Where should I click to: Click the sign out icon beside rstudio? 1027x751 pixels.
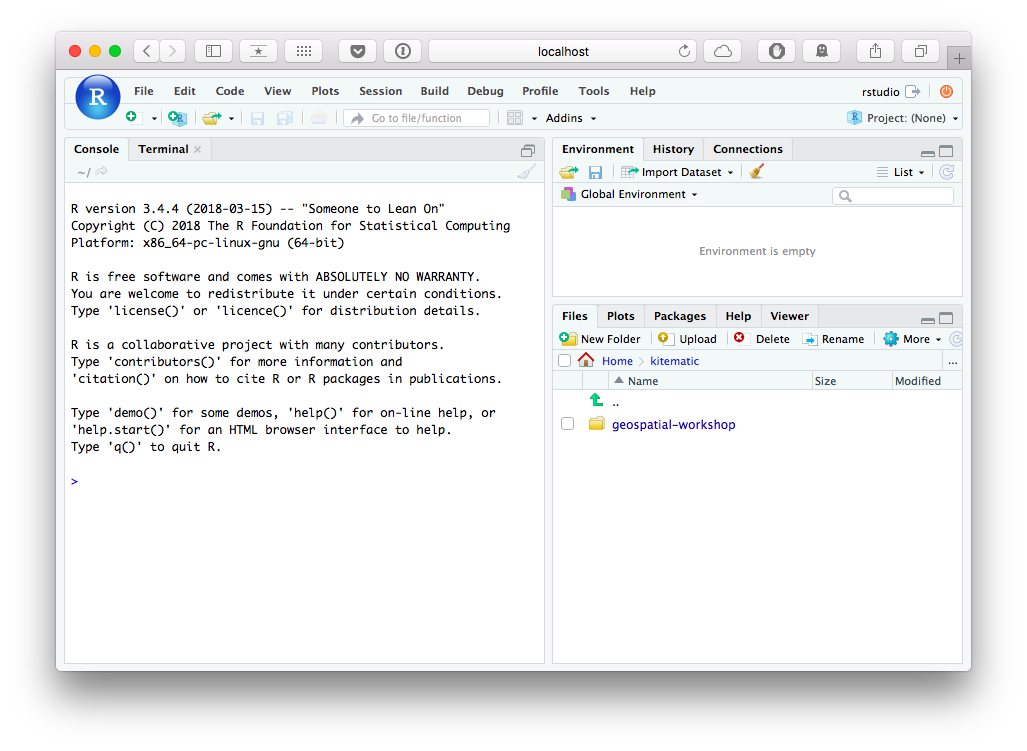pos(912,92)
